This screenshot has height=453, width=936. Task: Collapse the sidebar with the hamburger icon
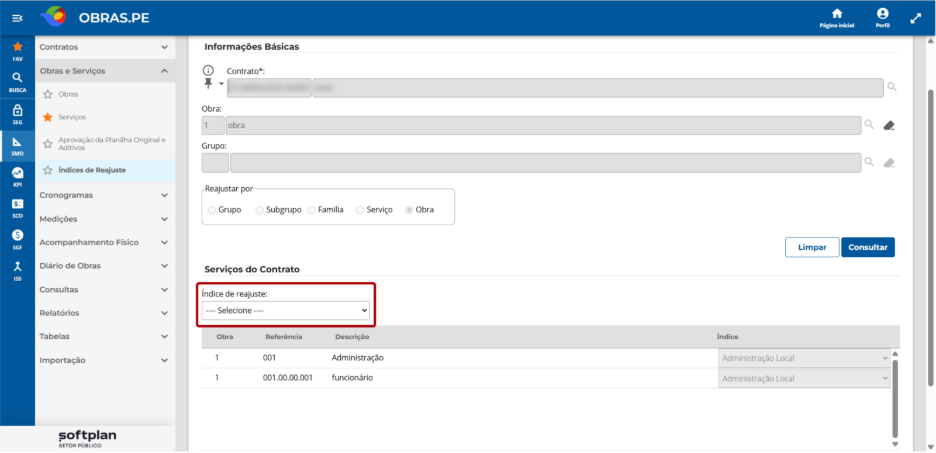coord(17,19)
